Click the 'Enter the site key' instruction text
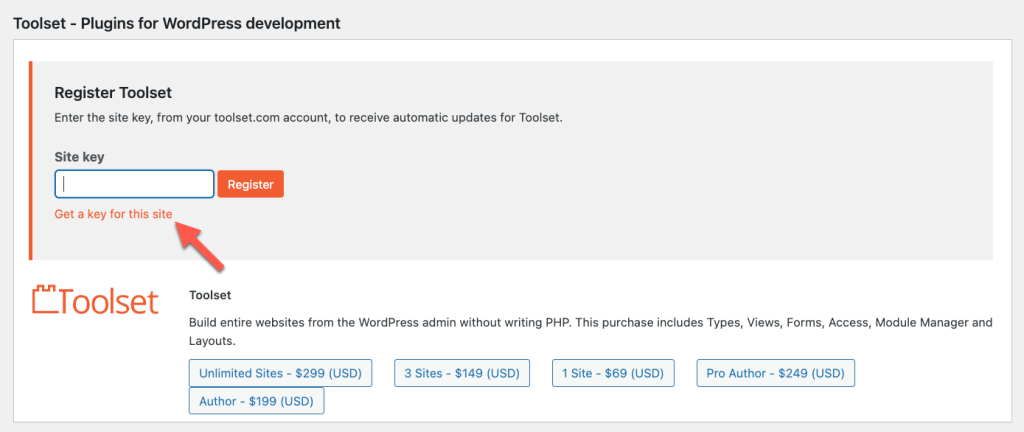 click(x=308, y=119)
